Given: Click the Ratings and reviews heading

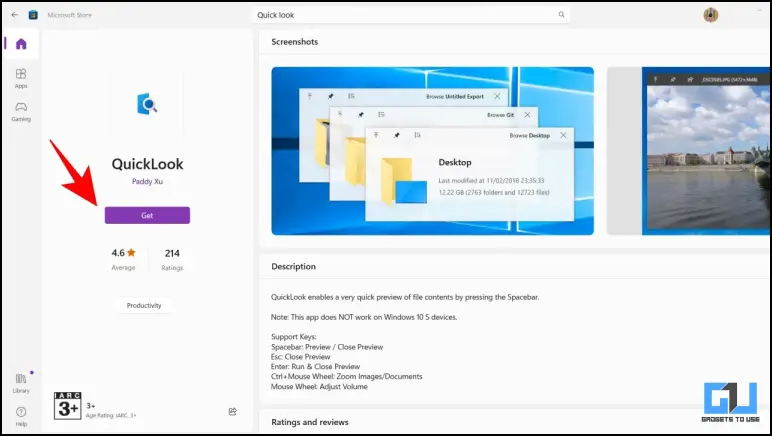Looking at the screenshot, I should pyautogui.click(x=310, y=422).
